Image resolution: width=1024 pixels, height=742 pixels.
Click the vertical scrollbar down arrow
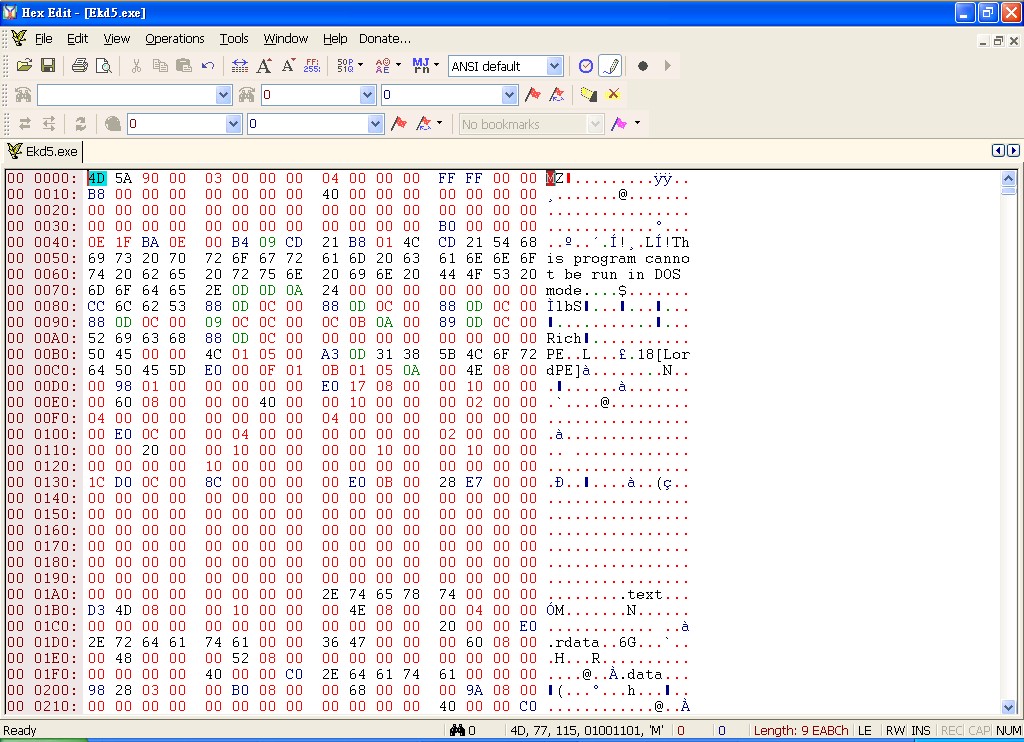point(1008,707)
